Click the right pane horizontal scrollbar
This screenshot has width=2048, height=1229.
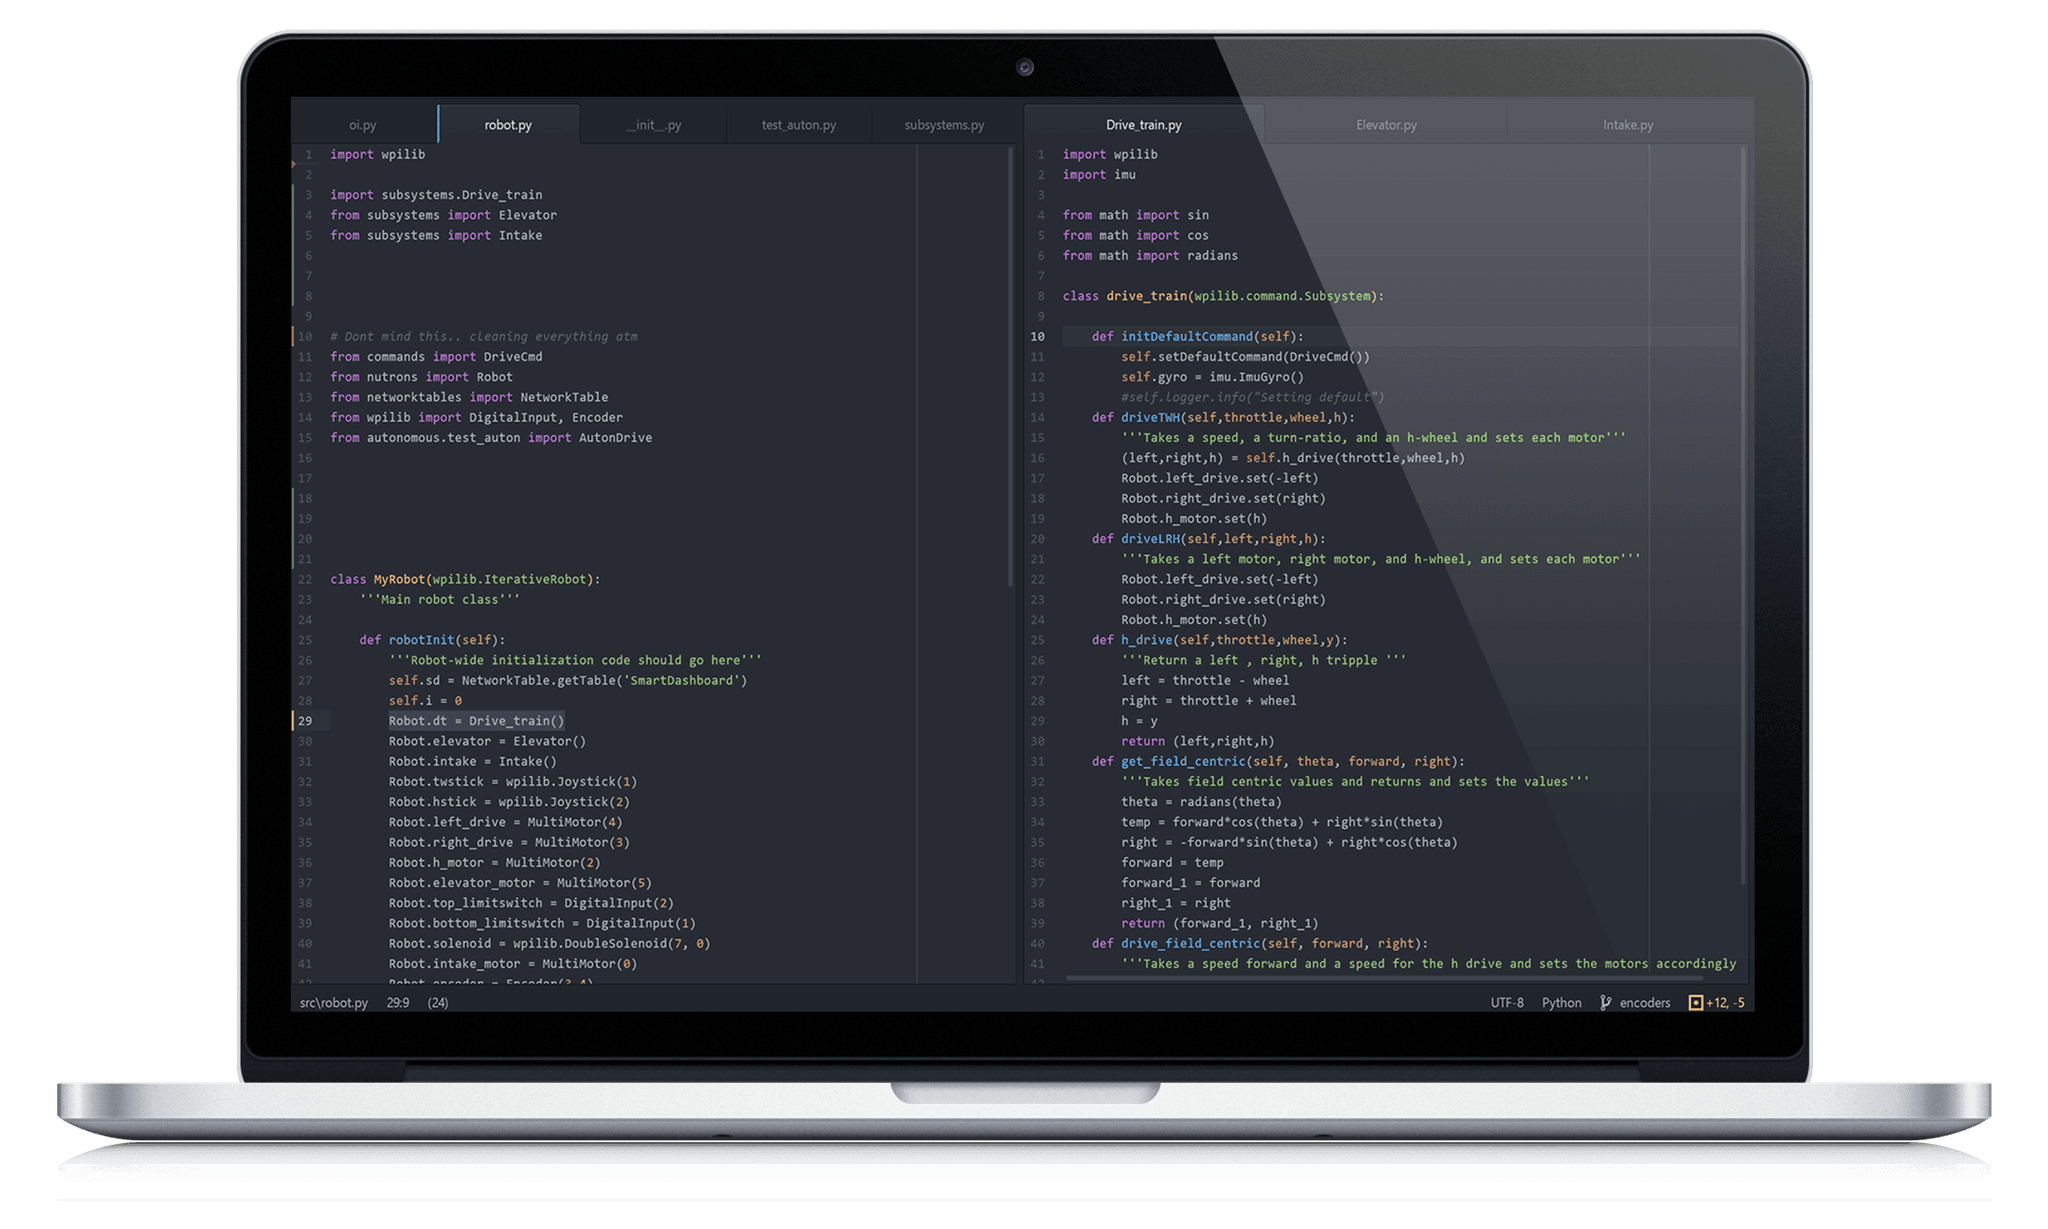point(1385,978)
